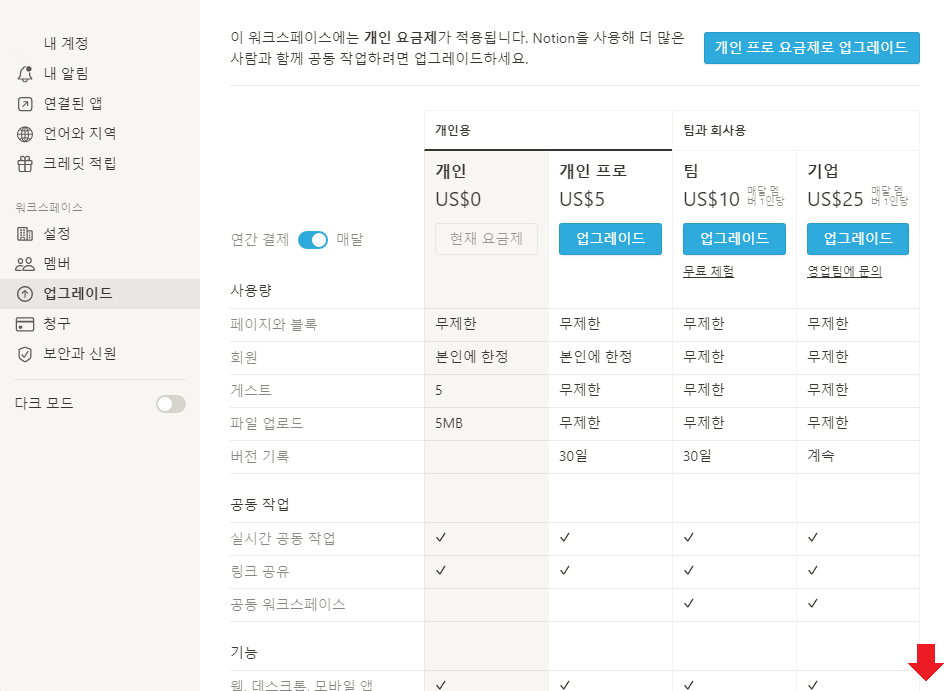Screen dimensions: 950x691
Task: Click checkmark for 실시간 공동 작업 under 기업
Action: 813,537
